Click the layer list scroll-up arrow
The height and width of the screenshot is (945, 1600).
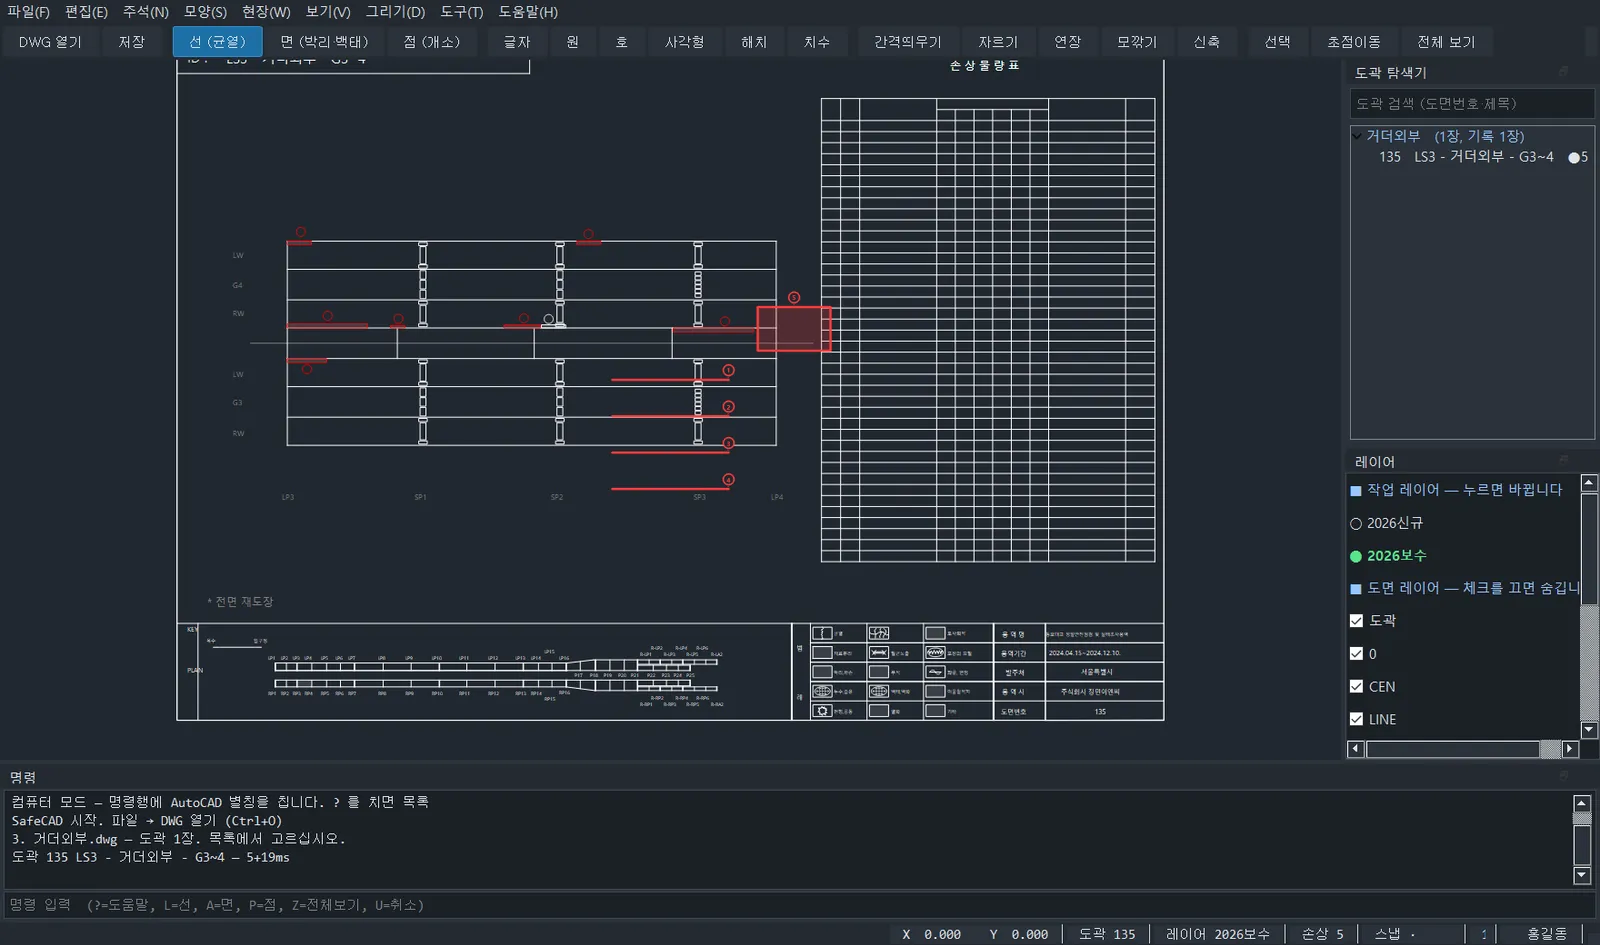point(1588,484)
